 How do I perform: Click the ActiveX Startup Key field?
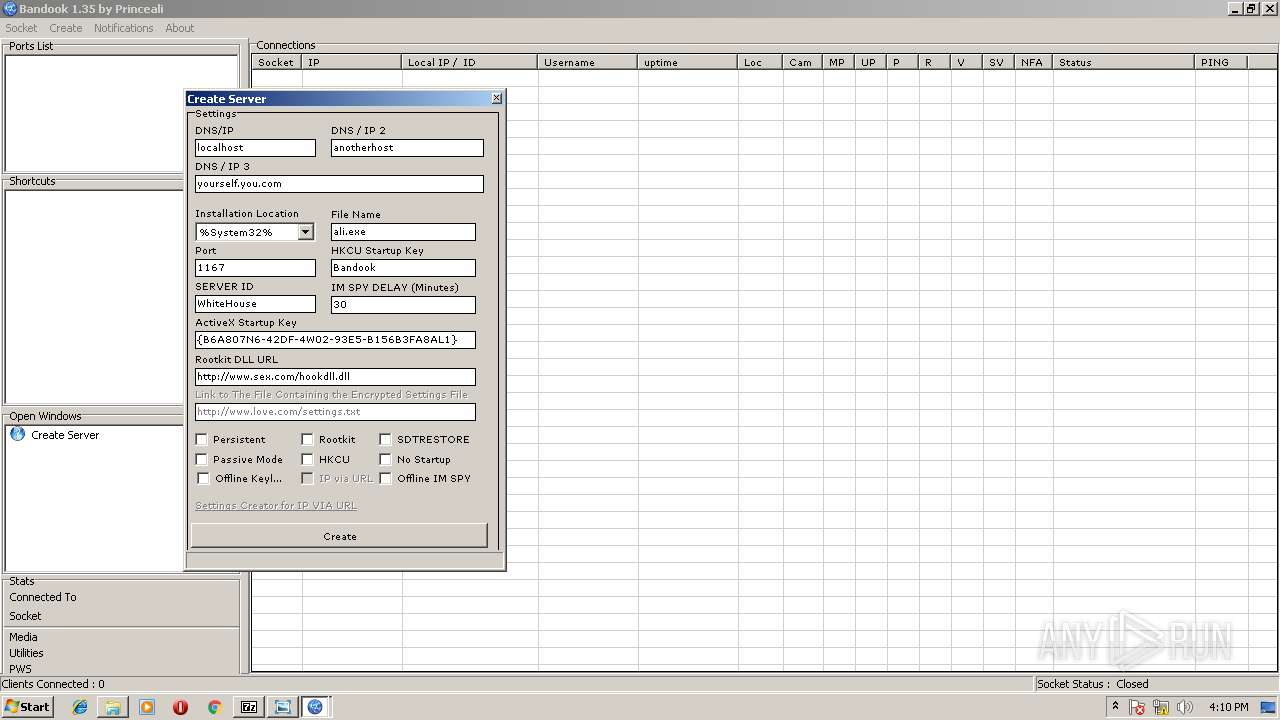[x=335, y=340]
